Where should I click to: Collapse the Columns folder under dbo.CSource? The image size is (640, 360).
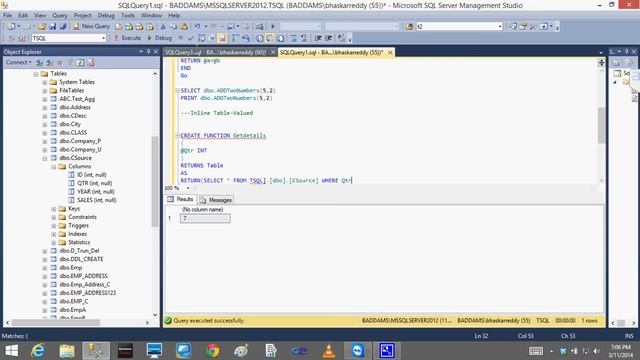click(x=54, y=167)
